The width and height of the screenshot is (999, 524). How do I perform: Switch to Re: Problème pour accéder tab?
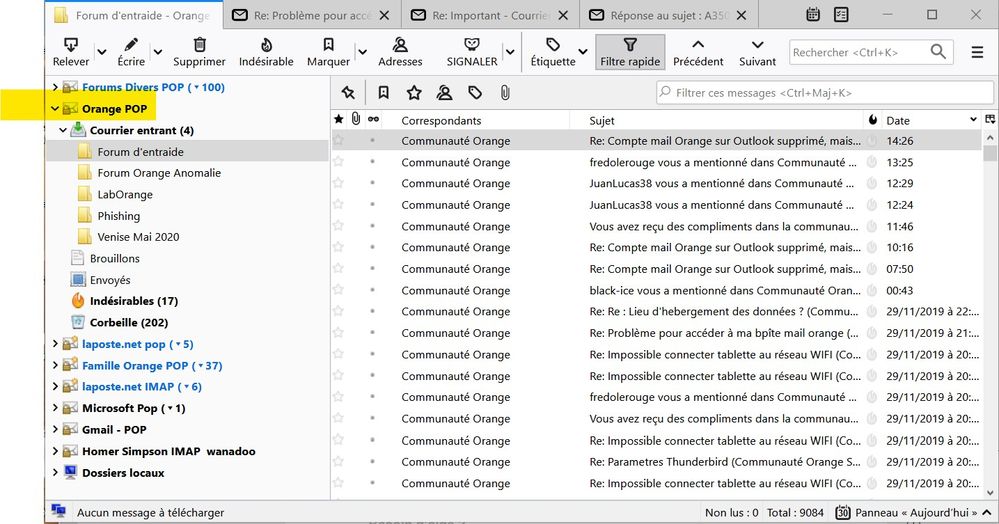(312, 15)
